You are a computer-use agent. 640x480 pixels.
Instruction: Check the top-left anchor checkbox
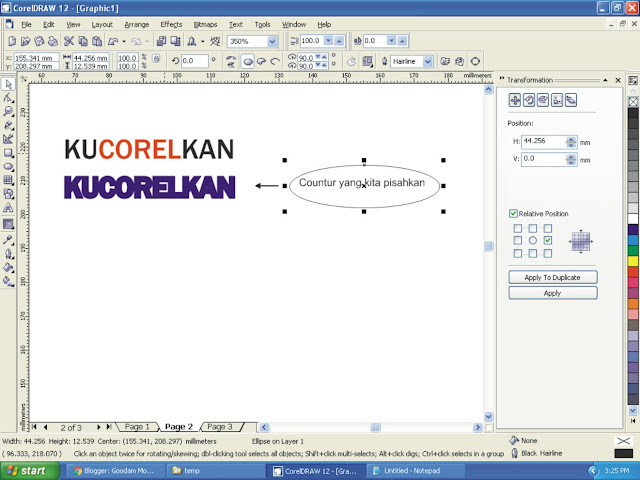click(x=518, y=228)
